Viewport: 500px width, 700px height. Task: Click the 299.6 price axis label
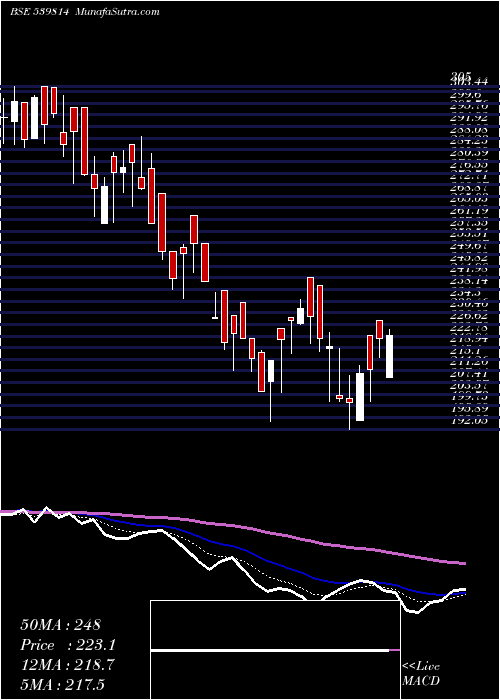click(466, 95)
